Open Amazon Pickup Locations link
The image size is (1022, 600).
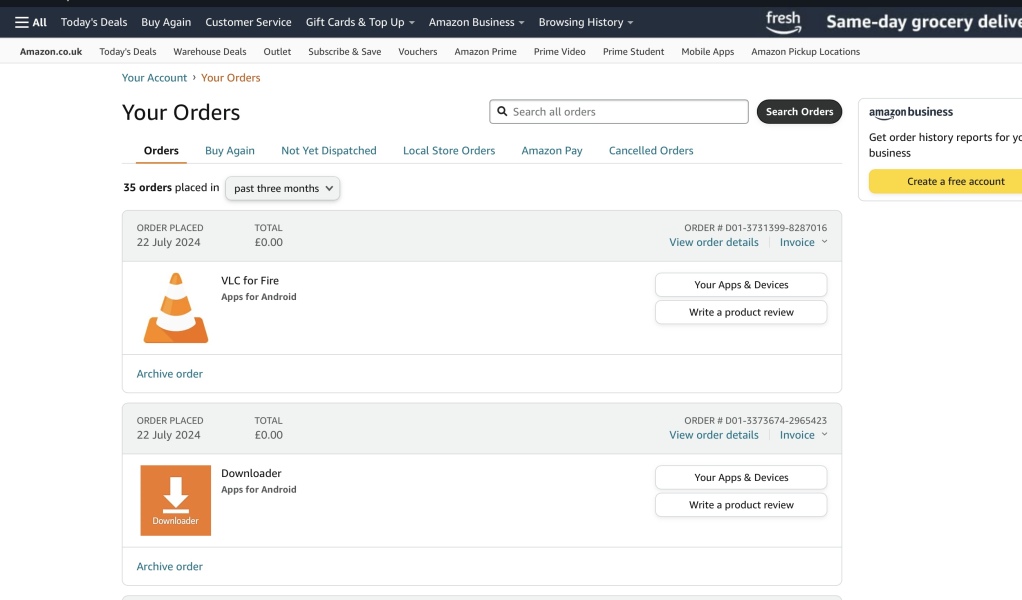[806, 51]
